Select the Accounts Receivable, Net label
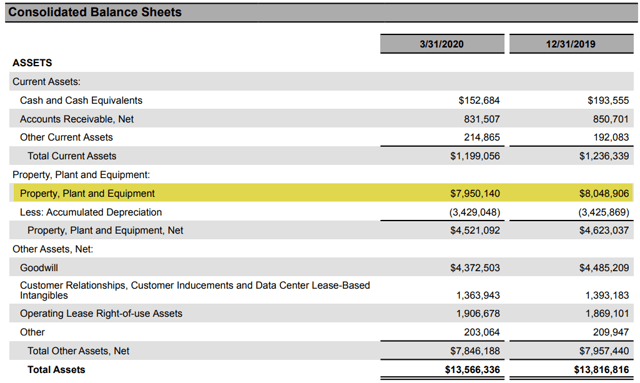The width and height of the screenshot is (640, 383). pos(77,119)
